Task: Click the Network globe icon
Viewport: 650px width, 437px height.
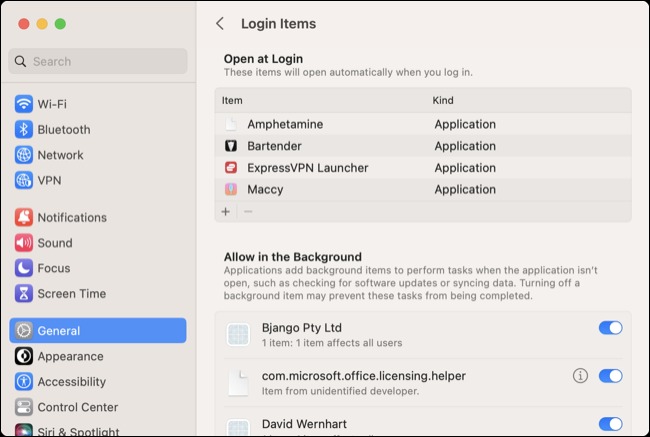Action: 24,155
